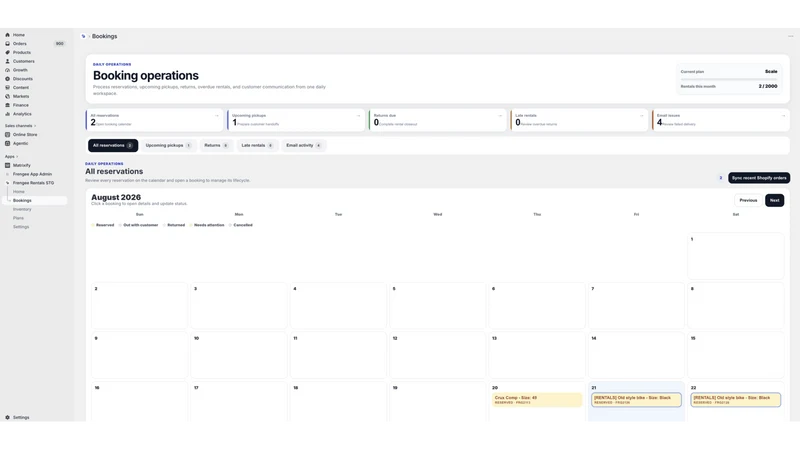Viewport: 800px width, 450px height.
Task: Open the Markets globe icon
Action: (x=8, y=96)
